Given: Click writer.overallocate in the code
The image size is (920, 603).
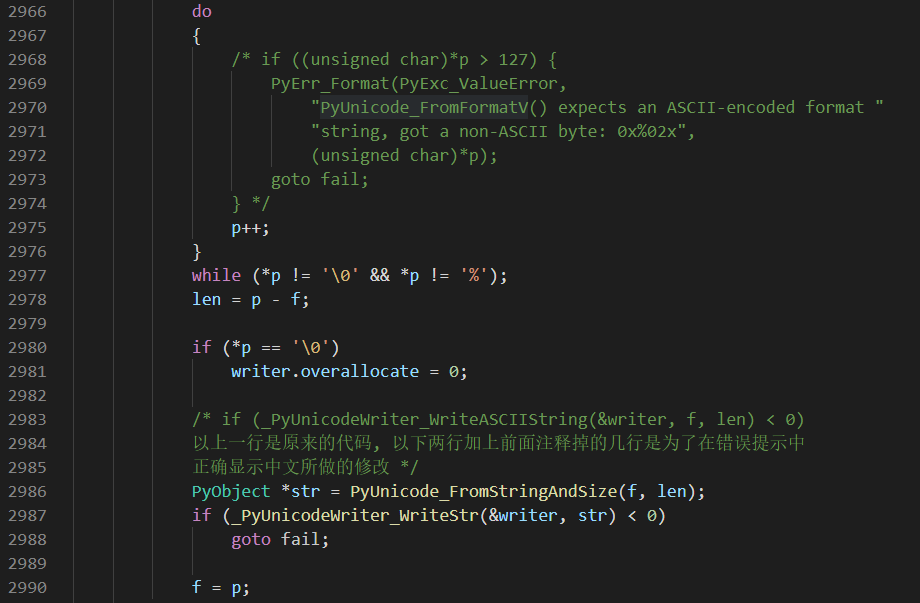Looking at the screenshot, I should pyautogui.click(x=325, y=371).
